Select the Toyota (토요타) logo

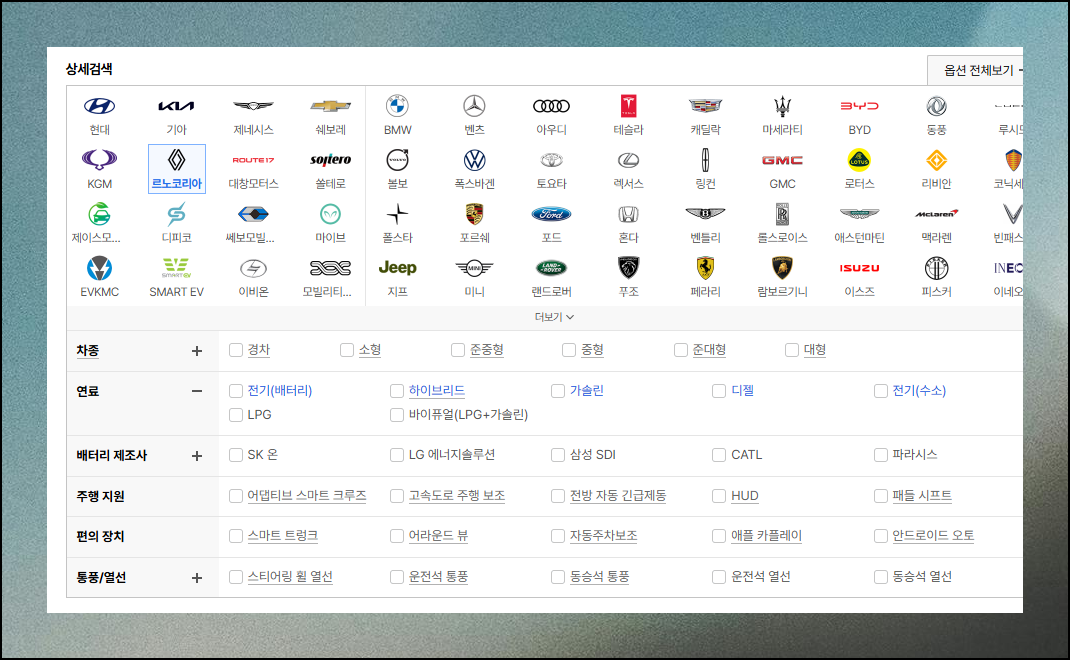point(551,160)
